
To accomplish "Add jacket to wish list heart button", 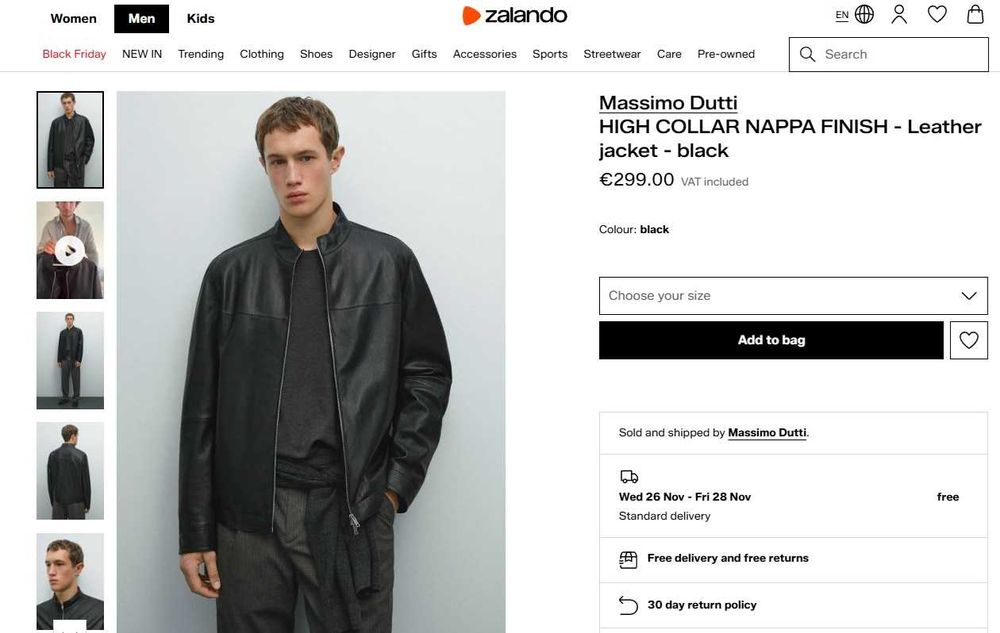I will [x=968, y=340].
